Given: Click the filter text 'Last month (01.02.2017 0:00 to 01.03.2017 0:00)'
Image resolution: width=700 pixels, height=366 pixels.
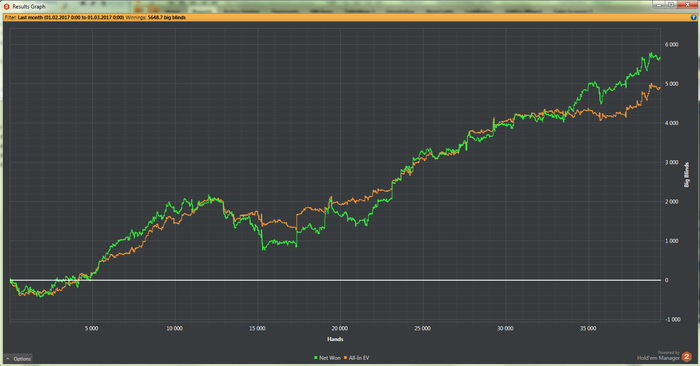Looking at the screenshot, I should click(x=71, y=17).
